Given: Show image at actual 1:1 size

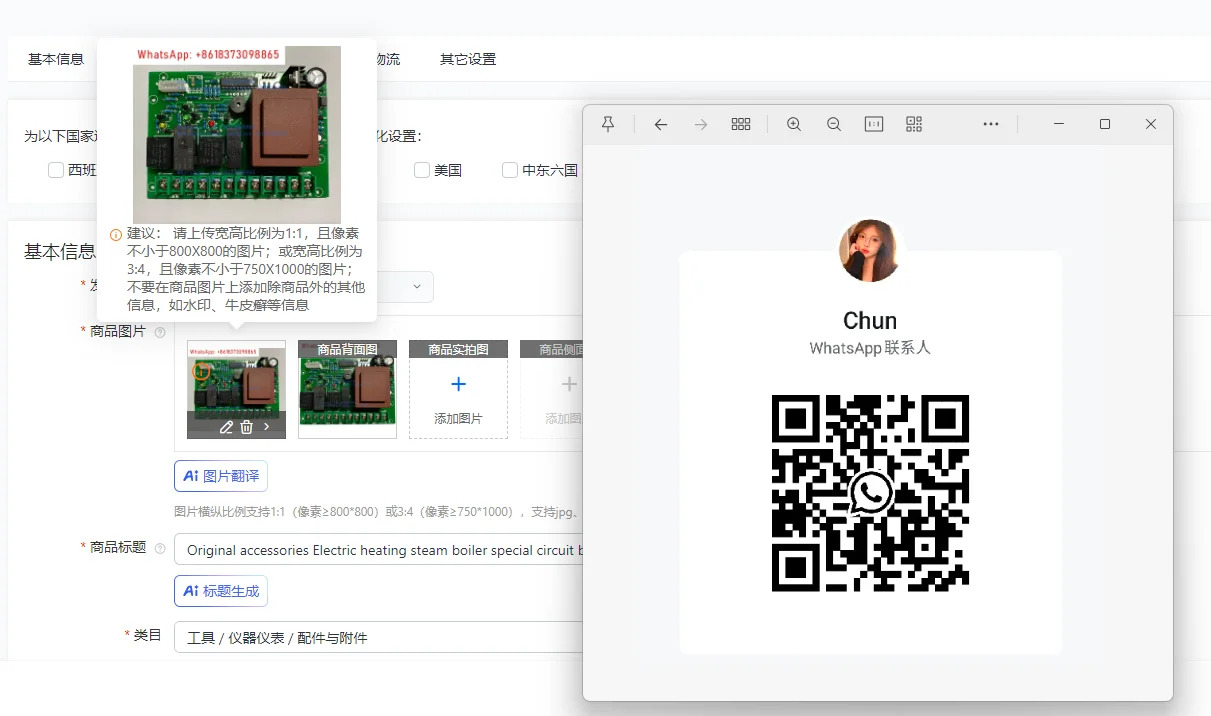Looking at the screenshot, I should pos(874,124).
